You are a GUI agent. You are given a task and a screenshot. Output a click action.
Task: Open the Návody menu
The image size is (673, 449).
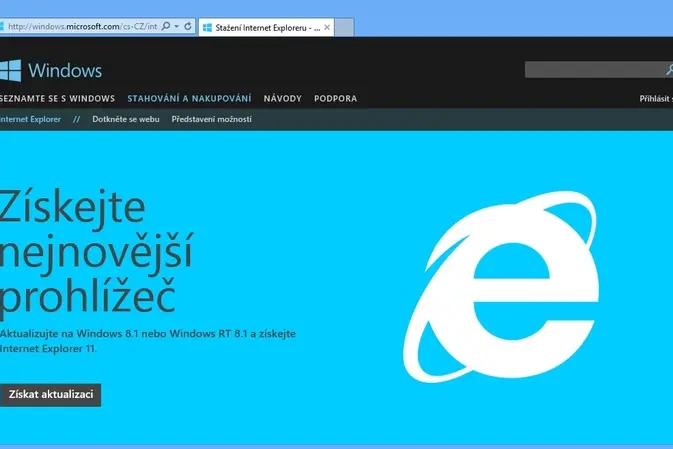(282, 98)
